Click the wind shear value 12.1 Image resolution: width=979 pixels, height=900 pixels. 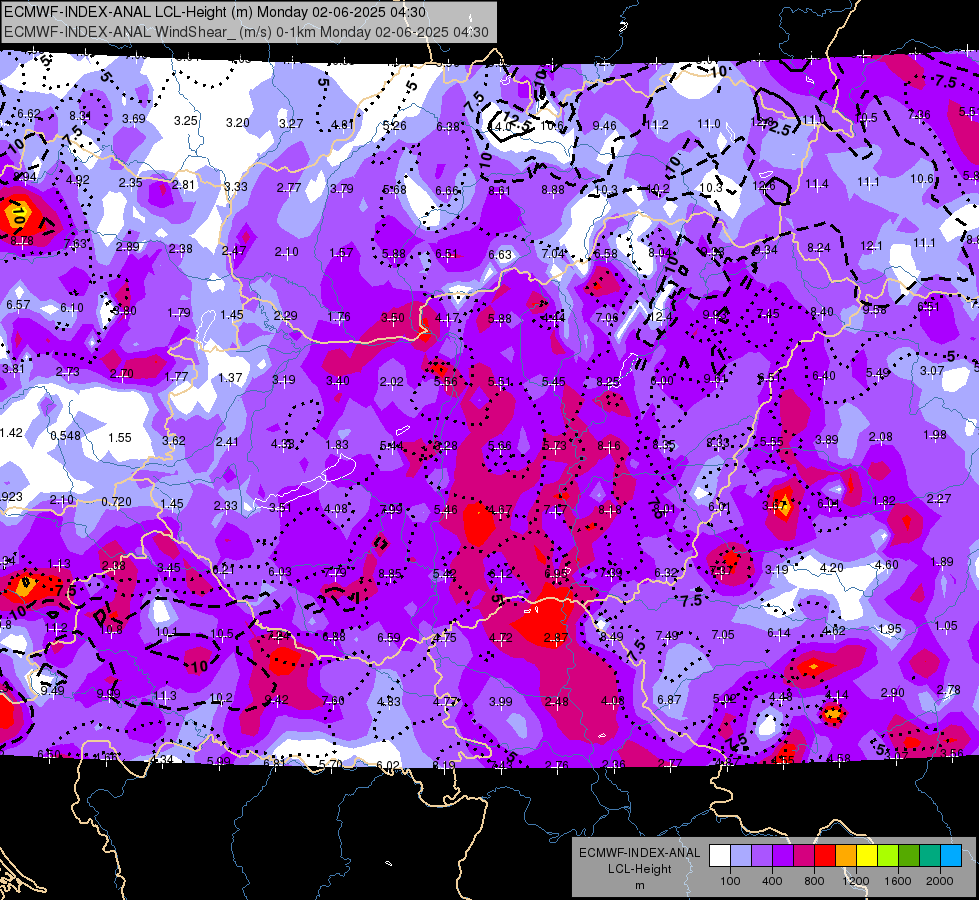coord(871,245)
